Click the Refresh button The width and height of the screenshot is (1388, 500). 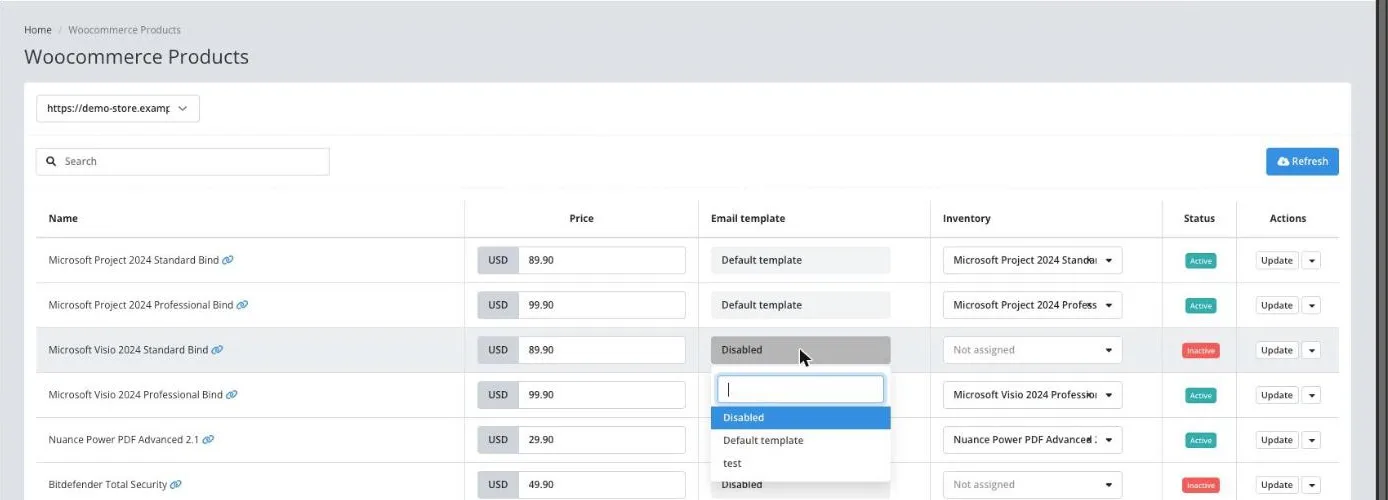[x=1302, y=161]
